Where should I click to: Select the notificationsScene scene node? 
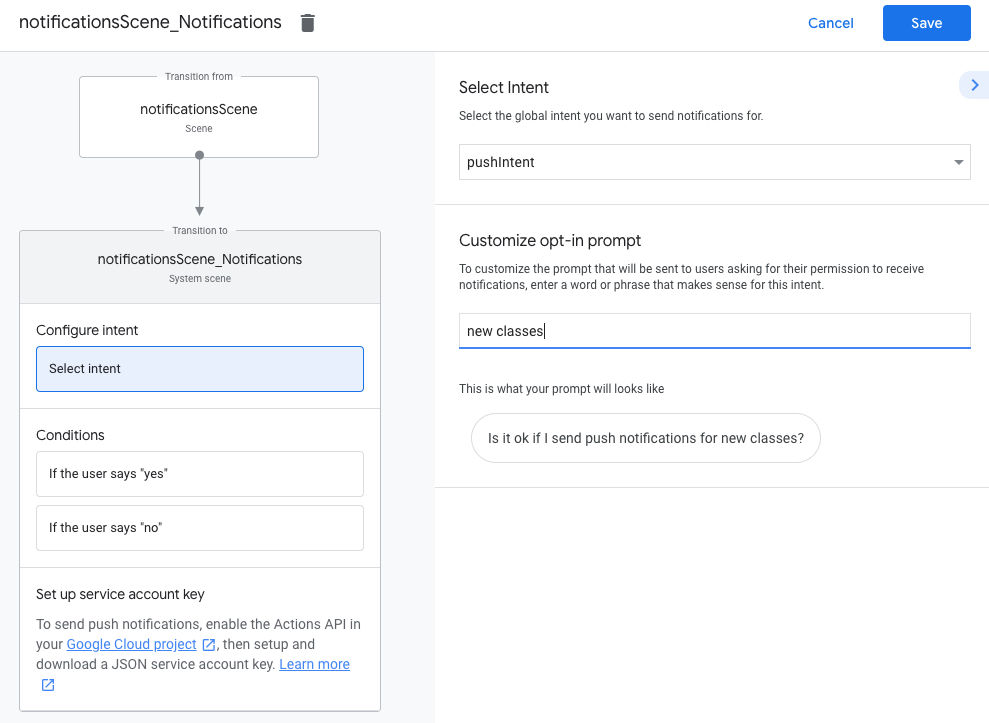point(199,117)
